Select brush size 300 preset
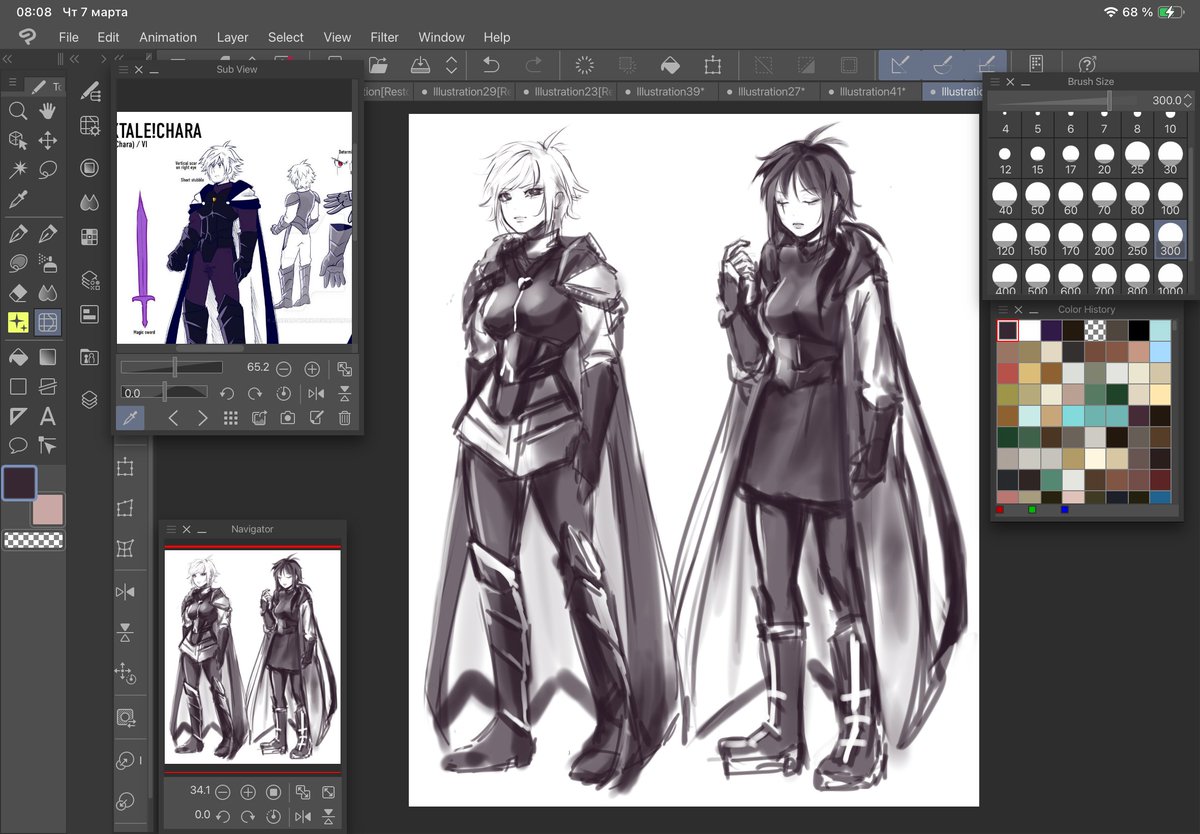This screenshot has width=1200, height=834. tap(1170, 240)
